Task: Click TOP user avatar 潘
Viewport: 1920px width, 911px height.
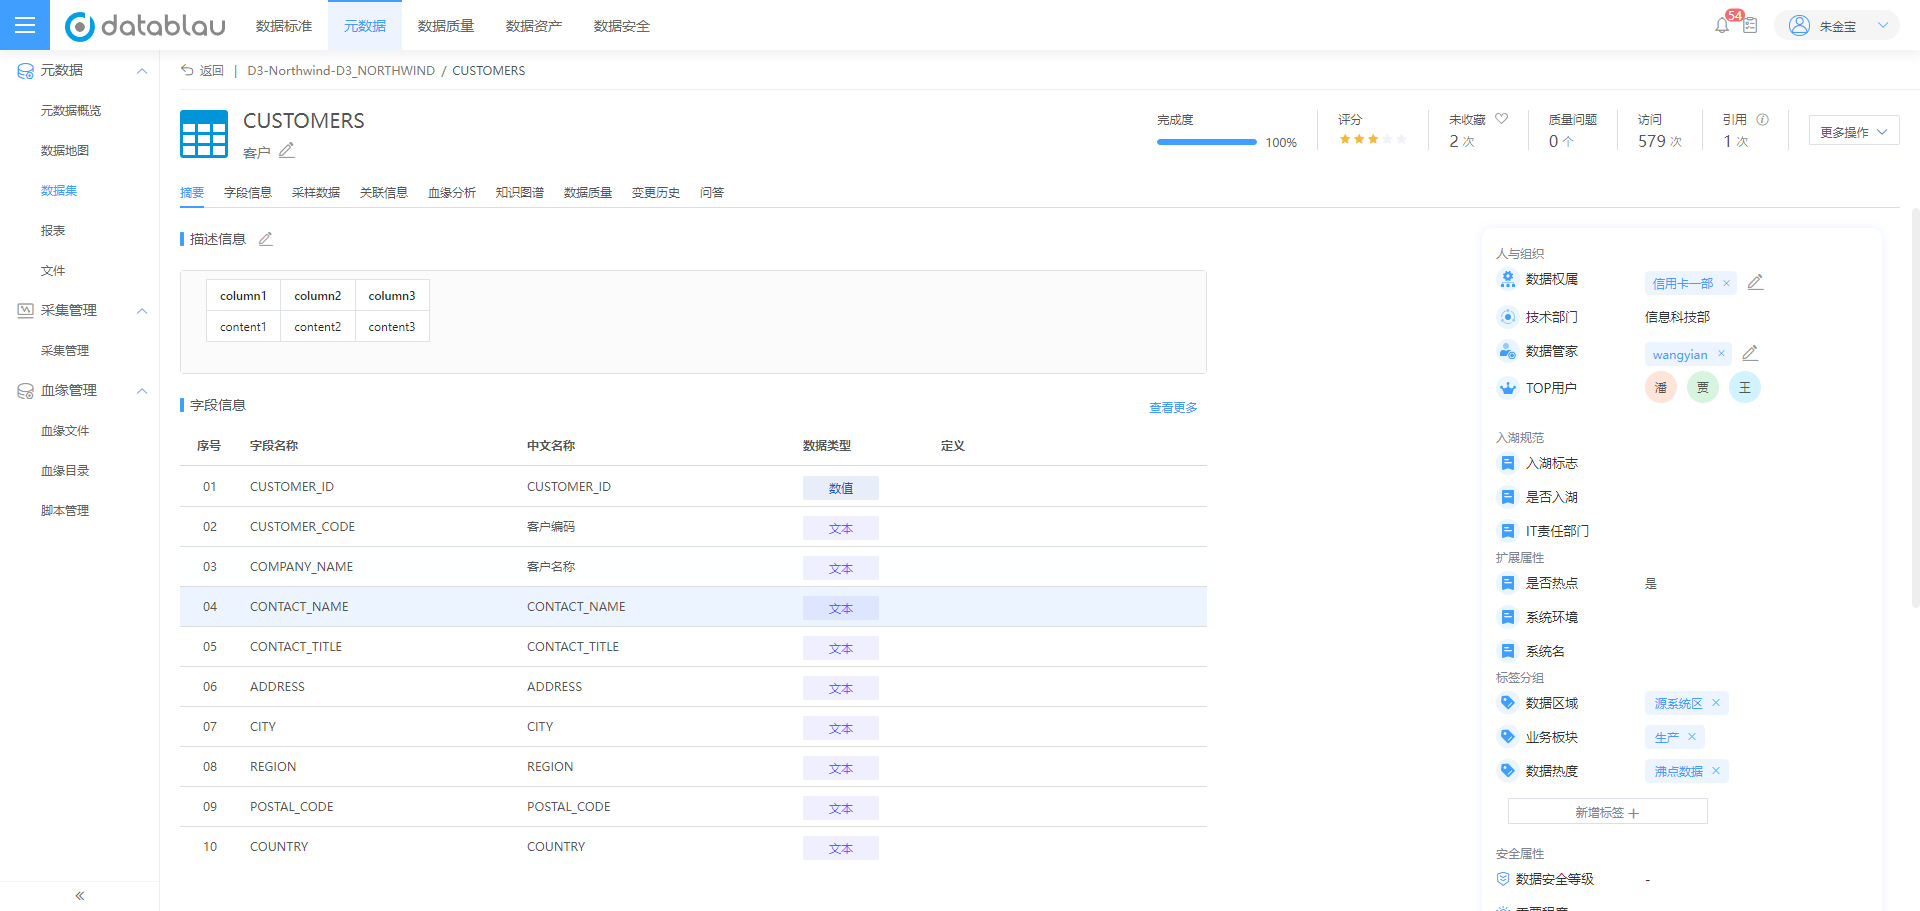Action: pyautogui.click(x=1661, y=387)
